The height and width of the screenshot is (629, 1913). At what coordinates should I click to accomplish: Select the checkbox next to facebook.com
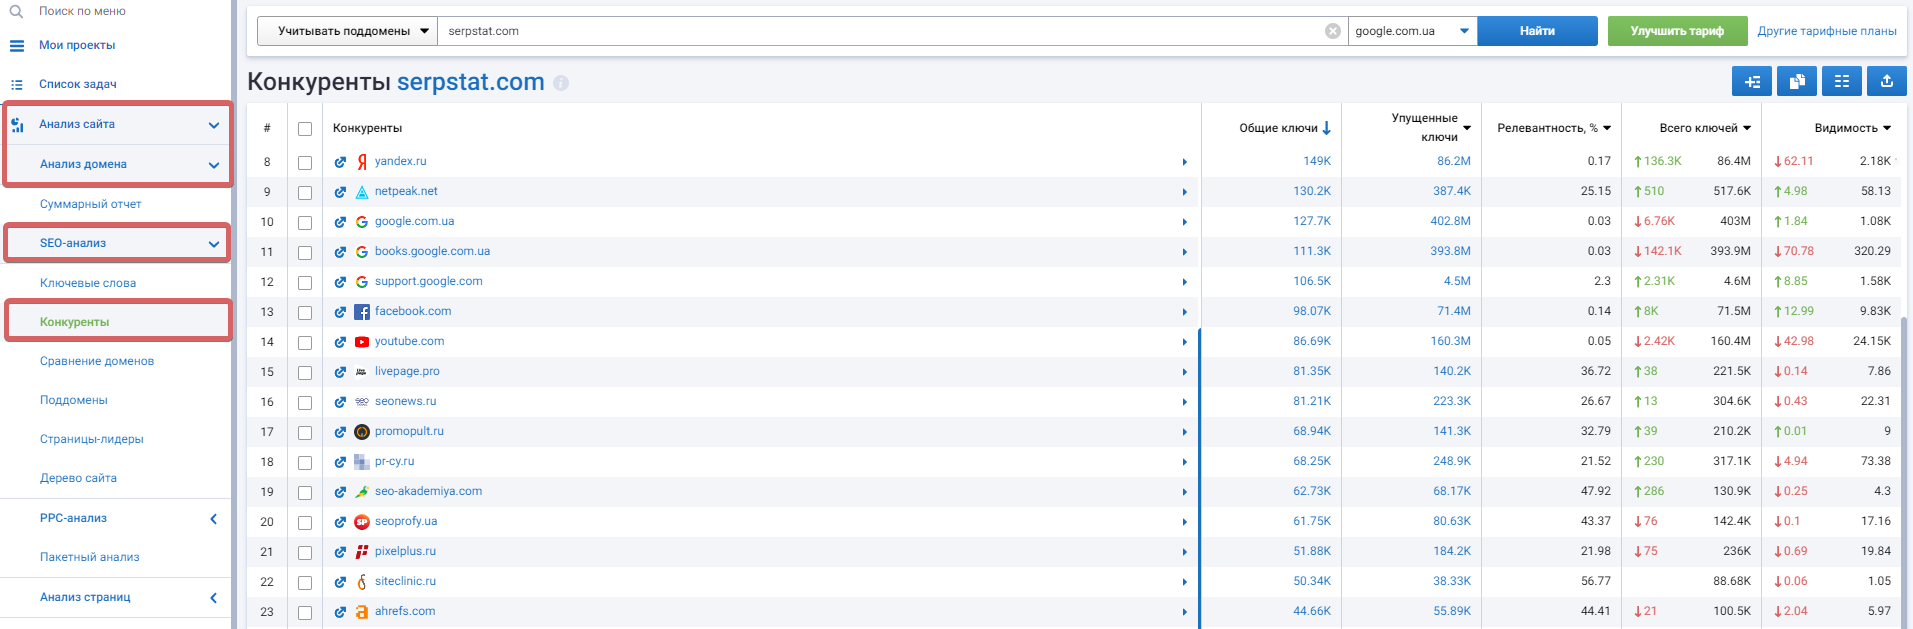tap(305, 312)
